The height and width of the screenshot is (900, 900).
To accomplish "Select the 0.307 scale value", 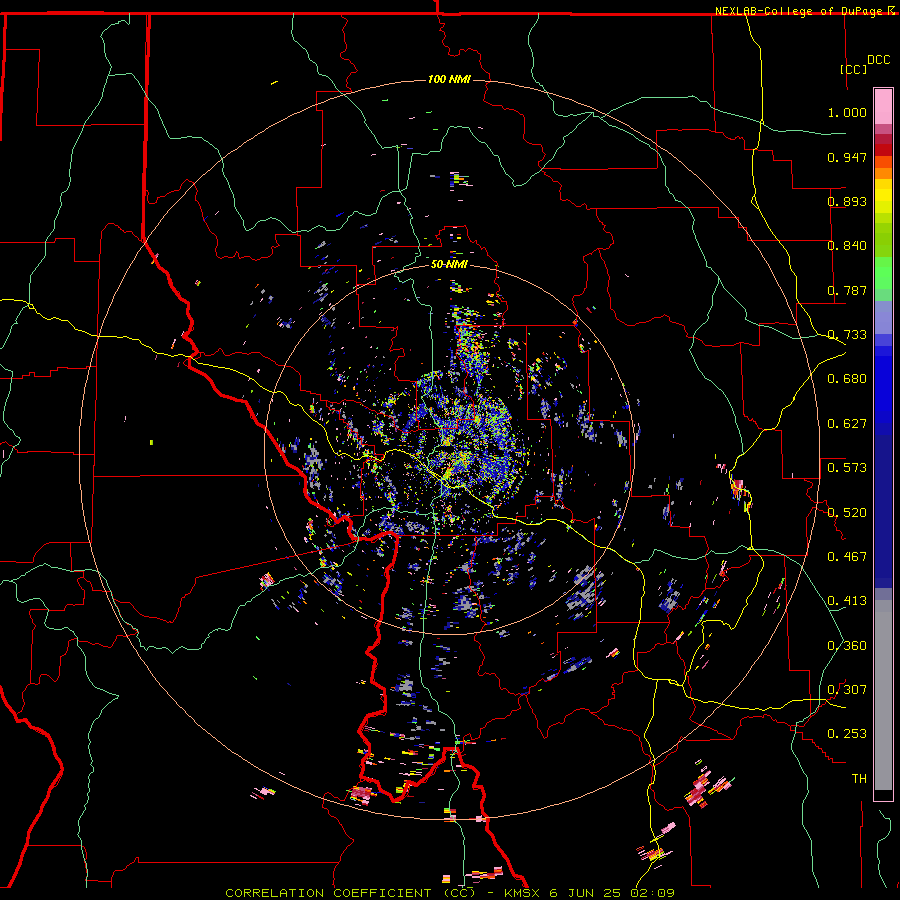I will (847, 690).
